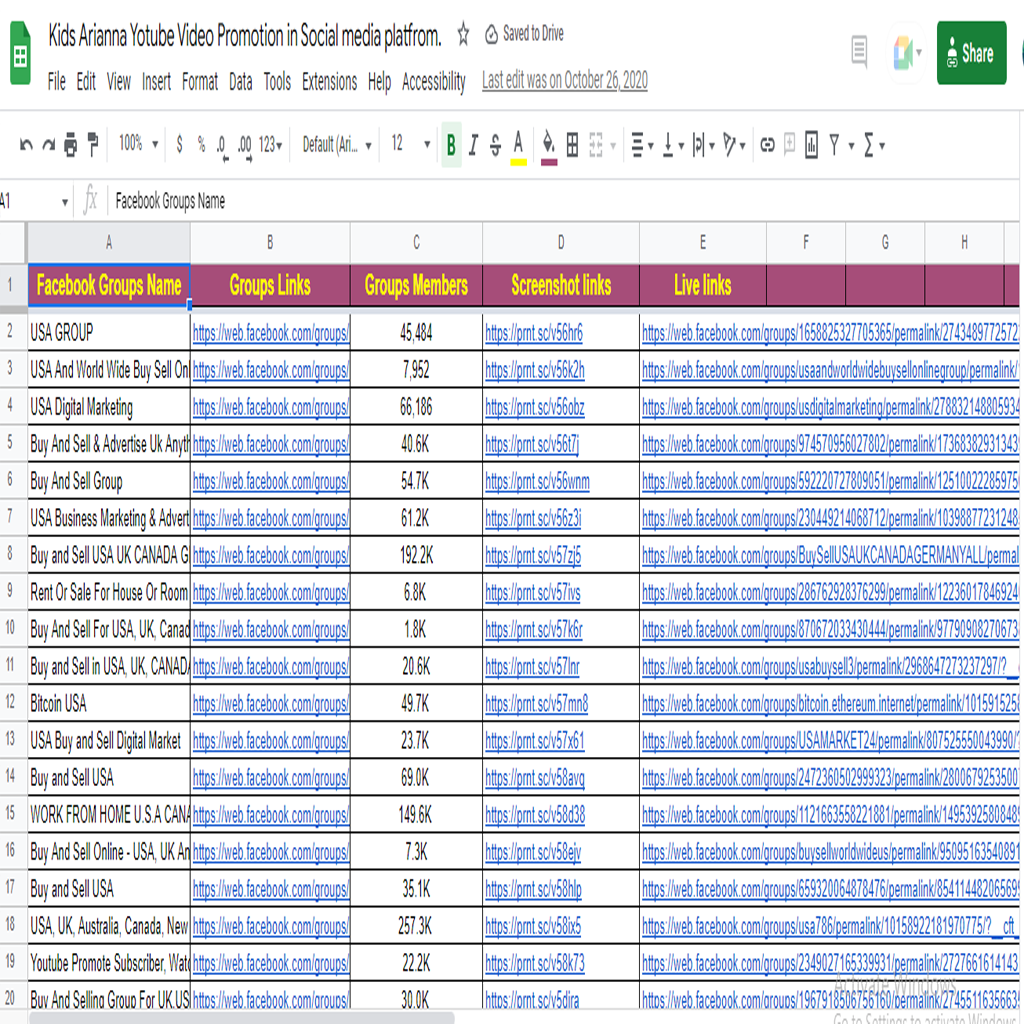1024x1024 pixels.
Task: Open Last edit was on October 26, 2020
Action: 565,80
